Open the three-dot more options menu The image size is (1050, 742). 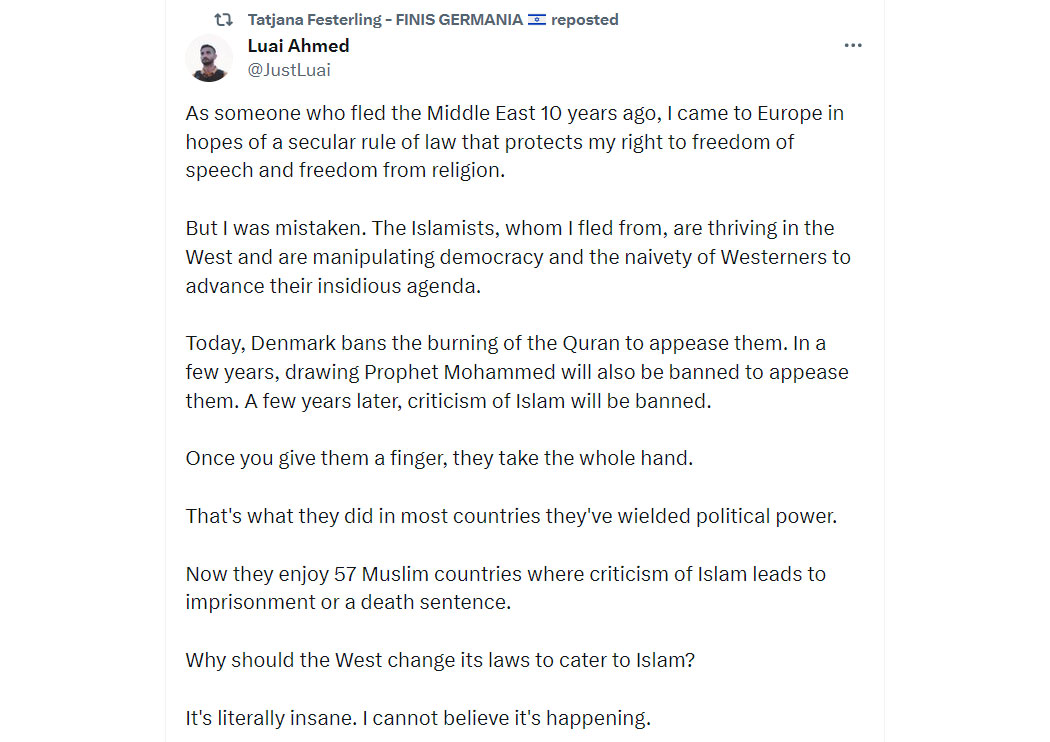852,46
